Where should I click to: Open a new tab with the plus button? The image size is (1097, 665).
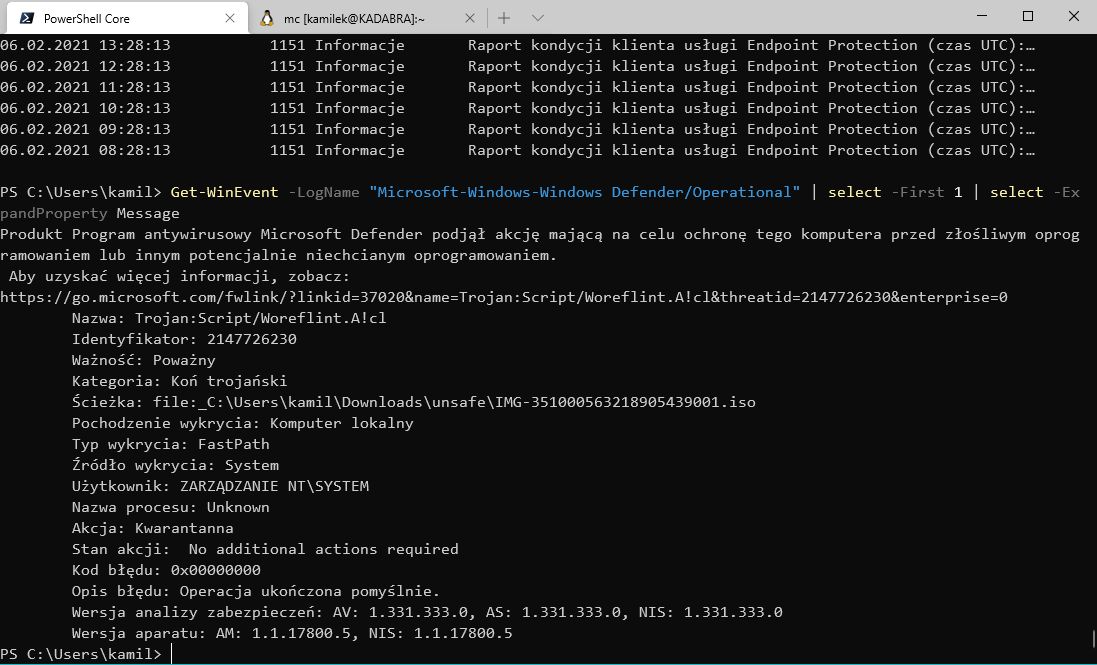(504, 18)
